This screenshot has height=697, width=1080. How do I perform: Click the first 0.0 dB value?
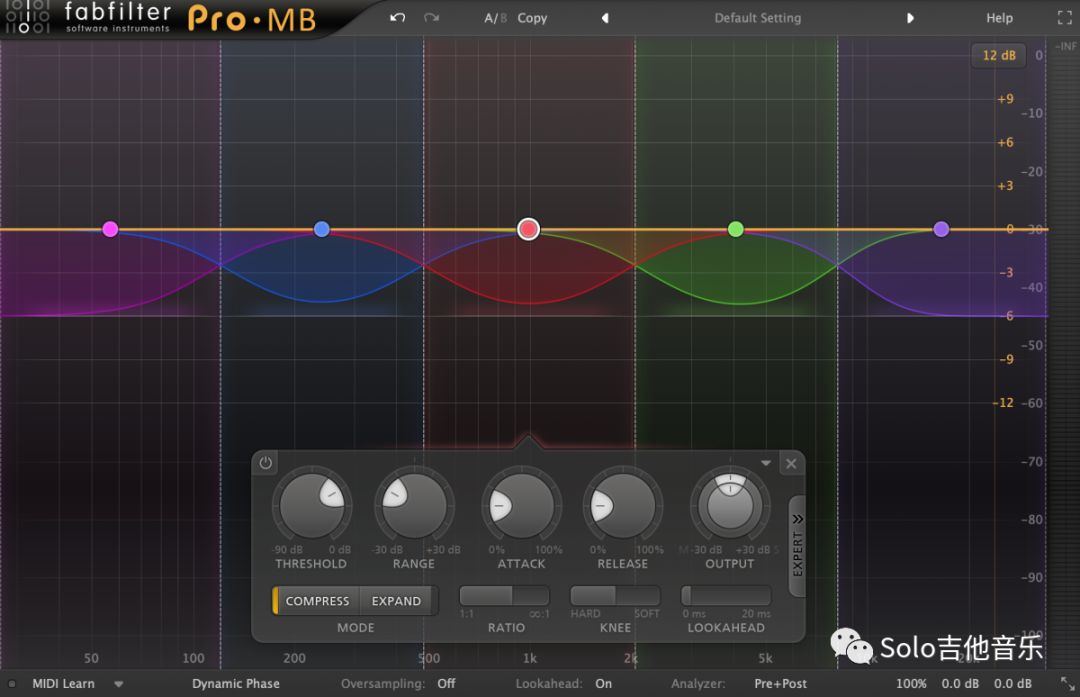(960, 684)
